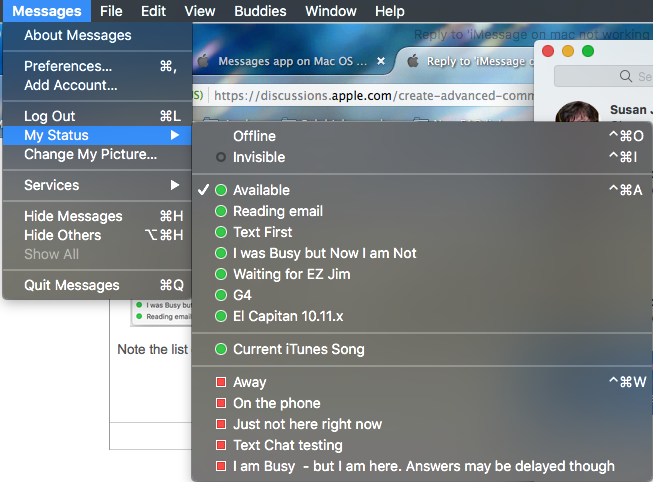Click green dot for Text First status
Viewport: 653px width, 482px height.
221,232
